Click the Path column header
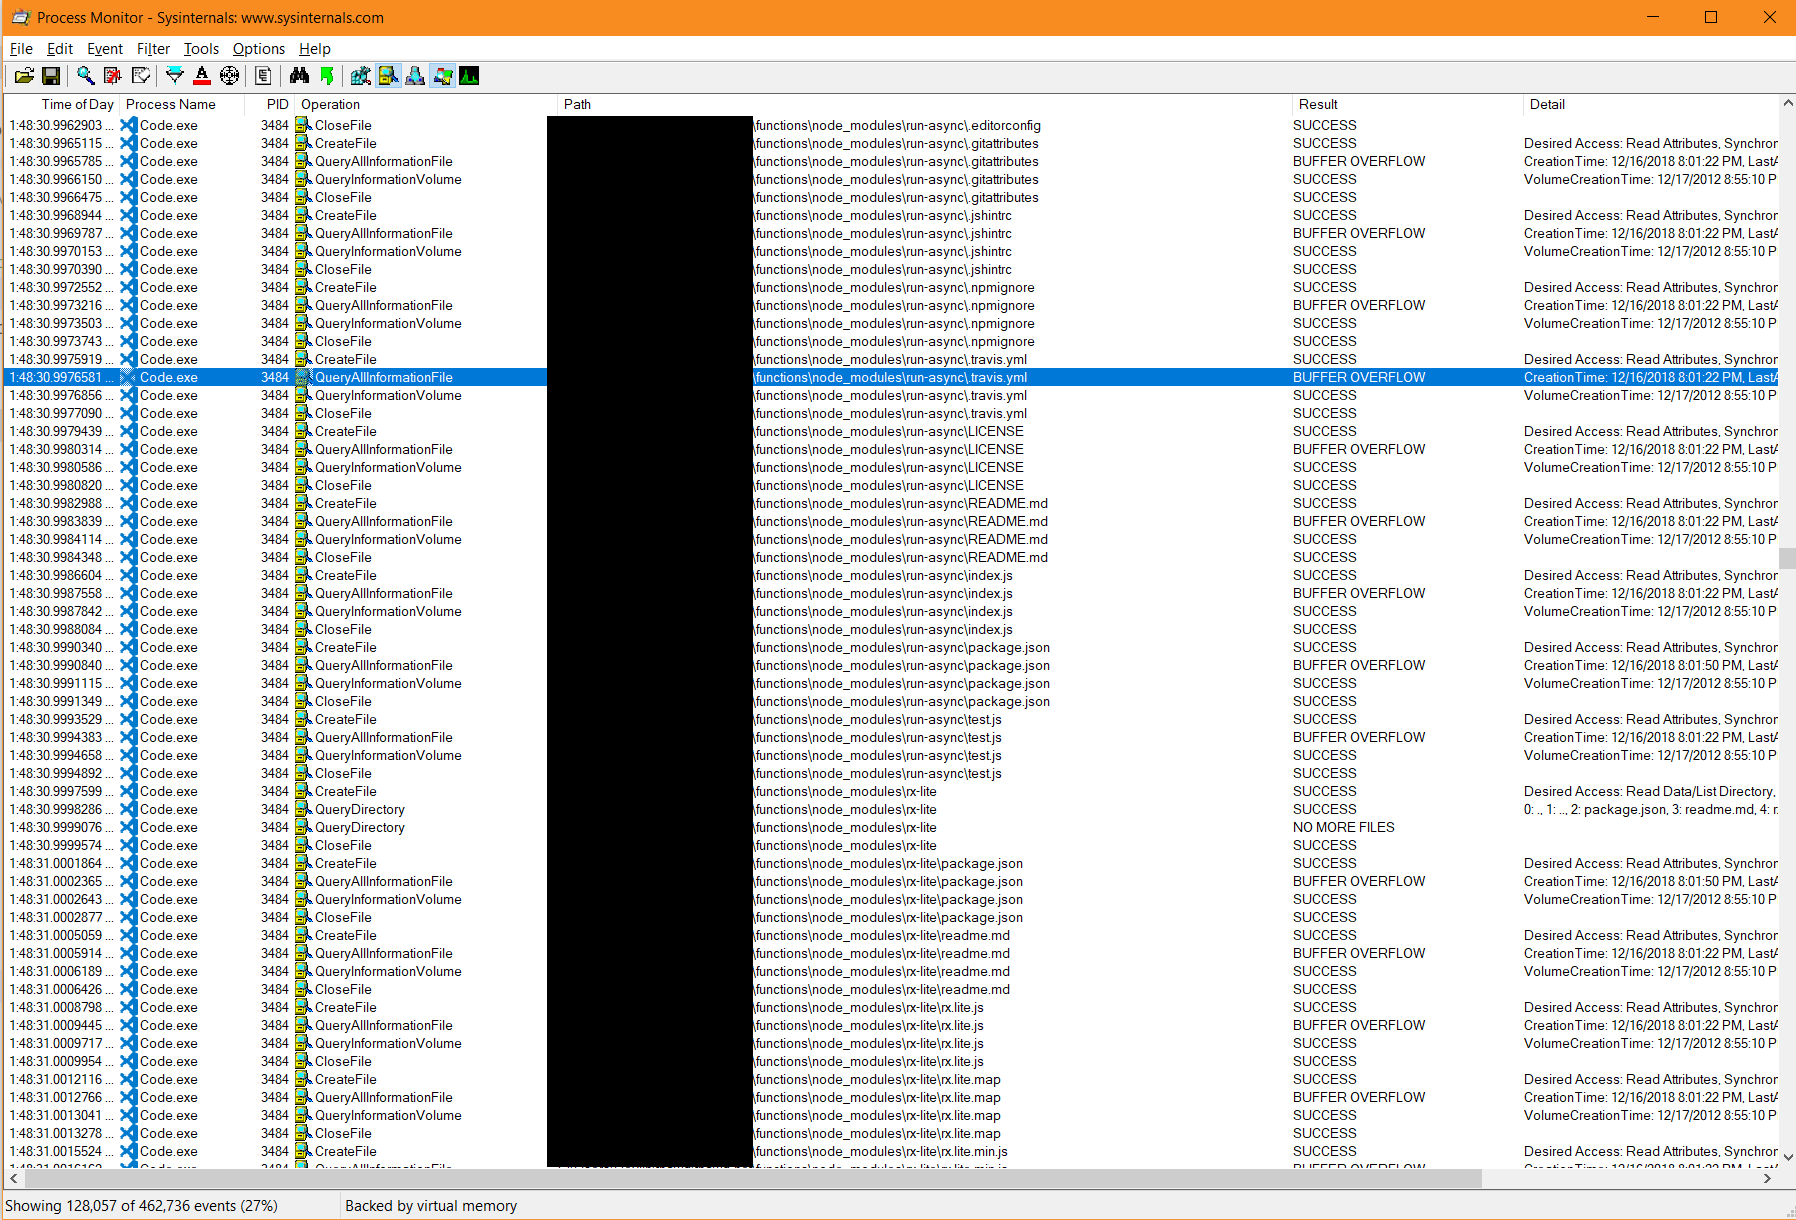This screenshot has height=1220, width=1796. tap(924, 104)
